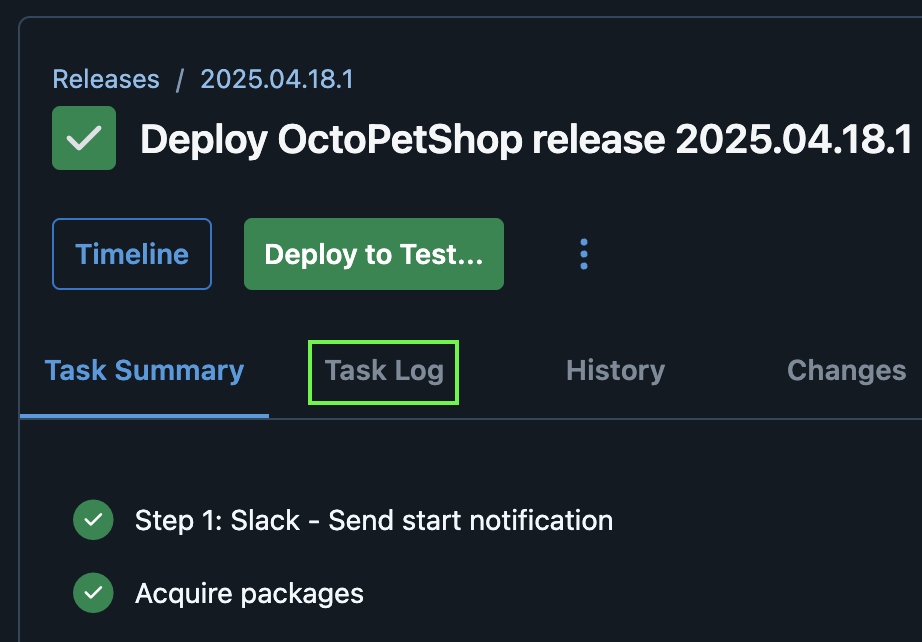The image size is (922, 642).
Task: Expand the Acquire packages step
Action: [249, 594]
